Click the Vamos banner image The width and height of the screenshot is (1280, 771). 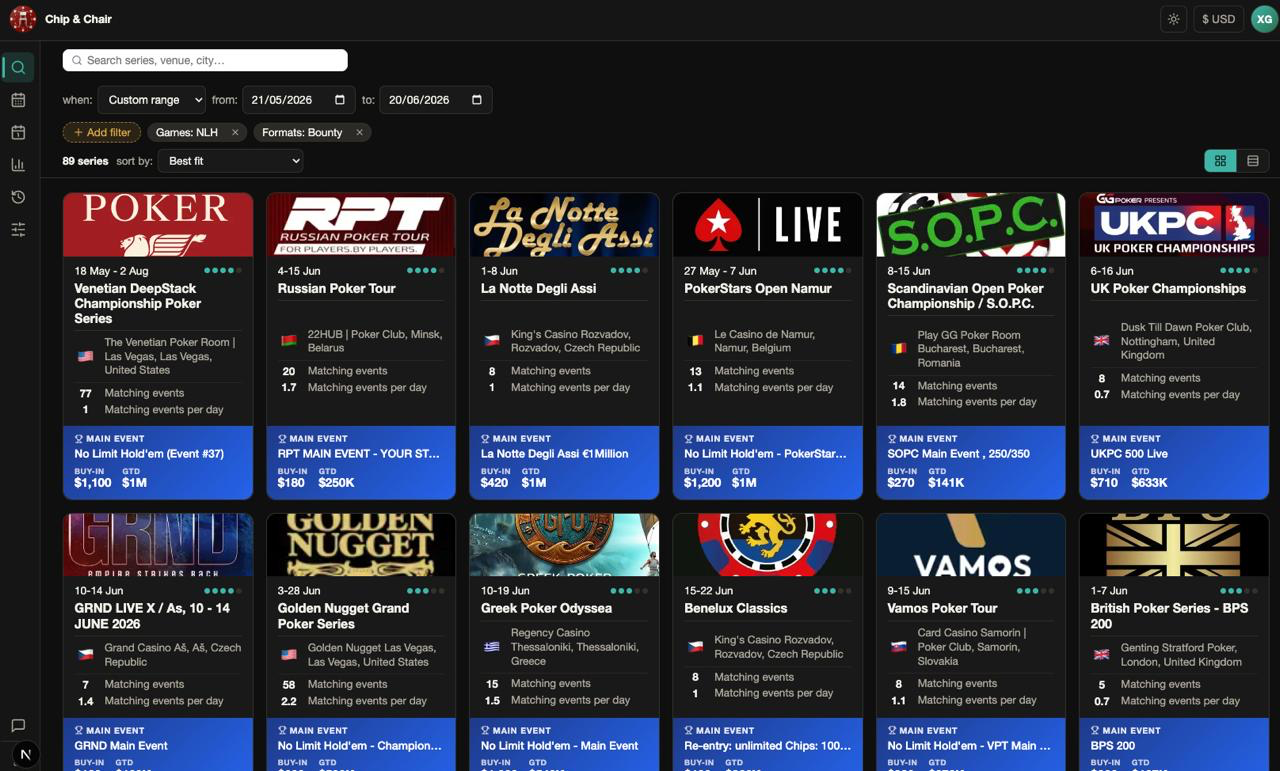[971, 545]
